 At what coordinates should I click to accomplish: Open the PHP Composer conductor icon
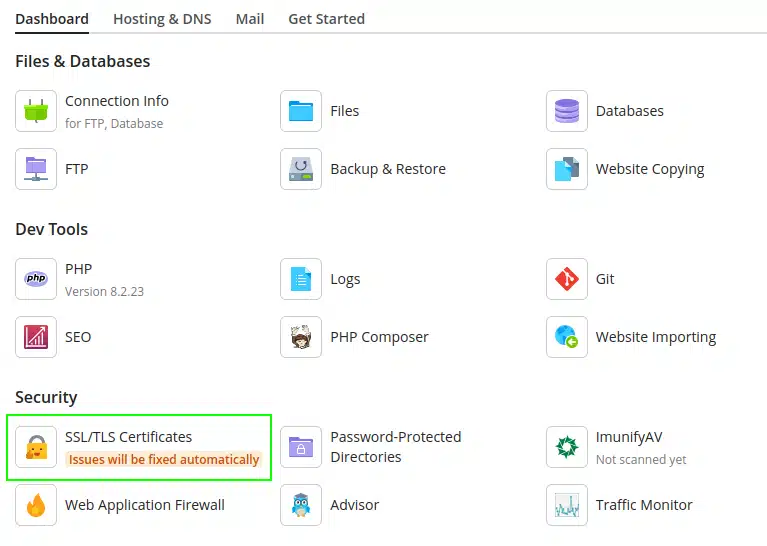coord(301,337)
